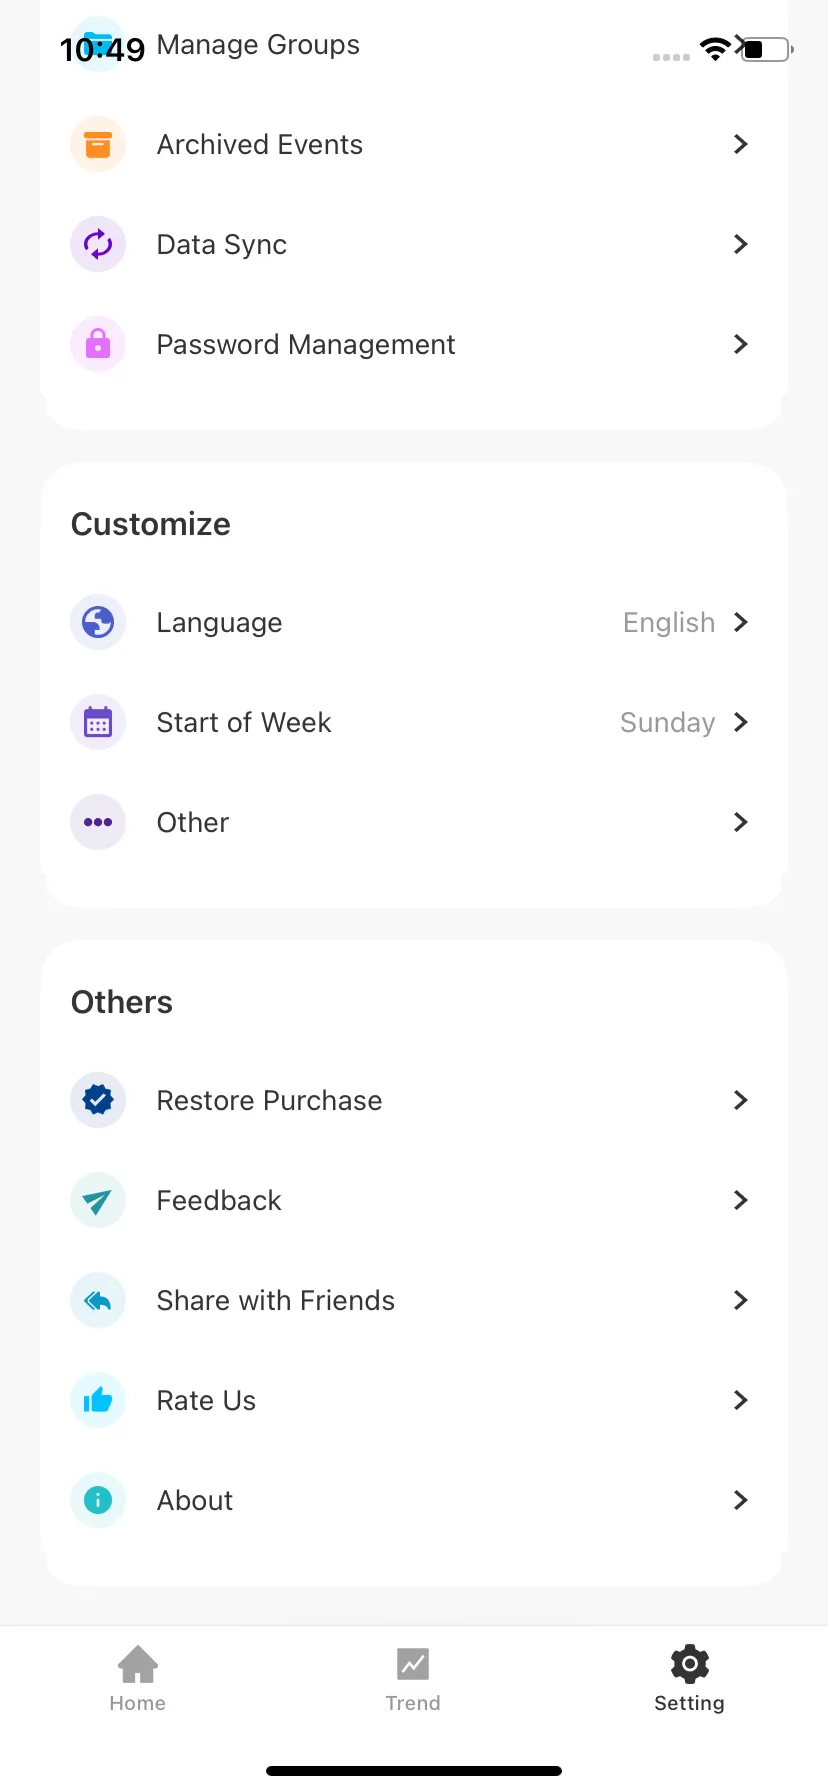Tap the orange Archived Events box icon

(98, 144)
